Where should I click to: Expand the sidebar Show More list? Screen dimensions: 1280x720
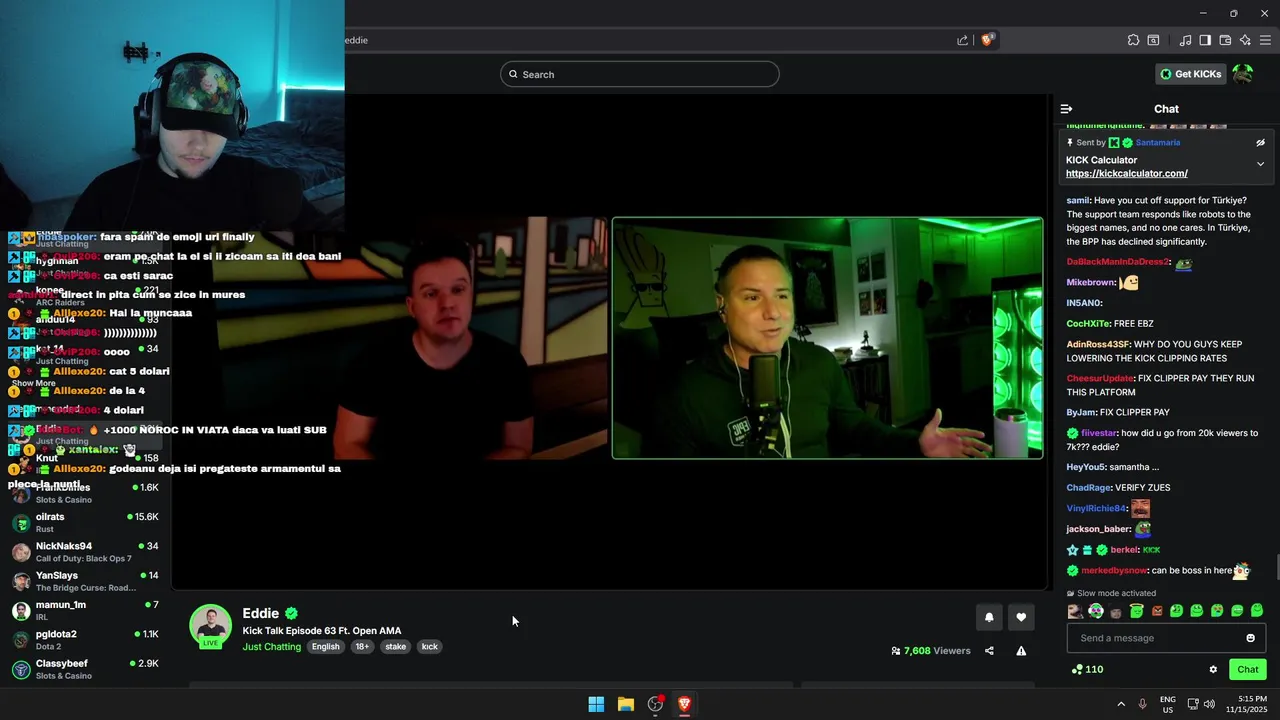point(33,383)
